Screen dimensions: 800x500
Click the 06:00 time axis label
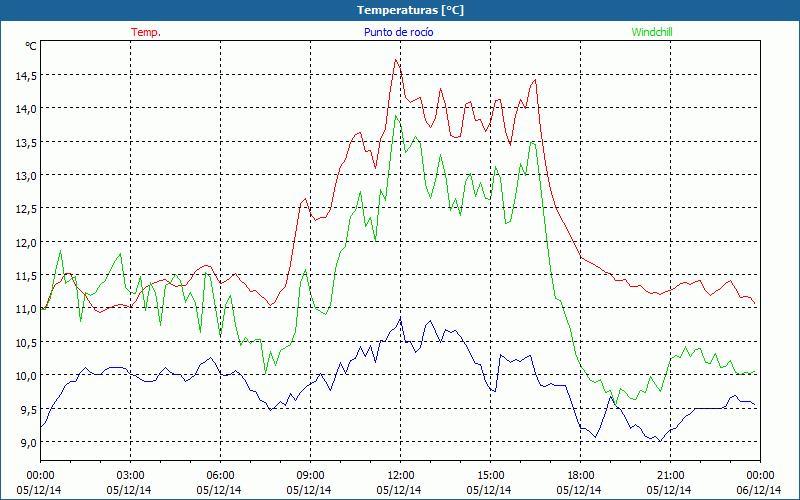[220, 476]
